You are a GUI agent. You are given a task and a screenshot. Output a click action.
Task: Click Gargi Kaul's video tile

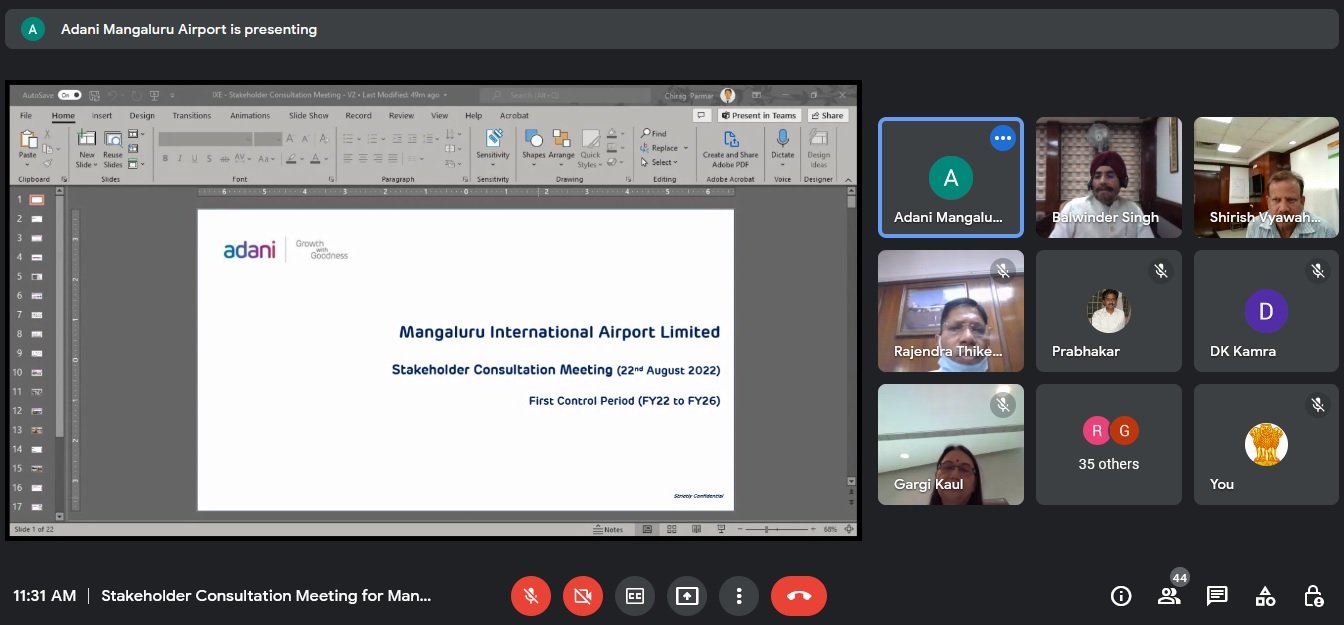[951, 445]
